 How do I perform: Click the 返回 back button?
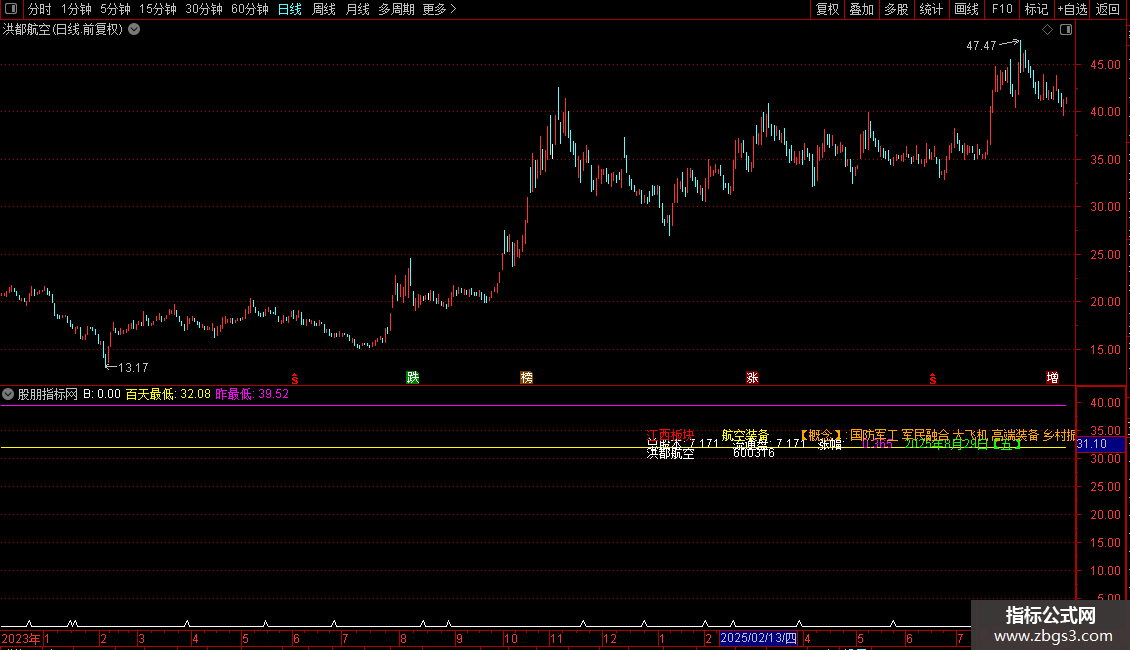[1108, 9]
